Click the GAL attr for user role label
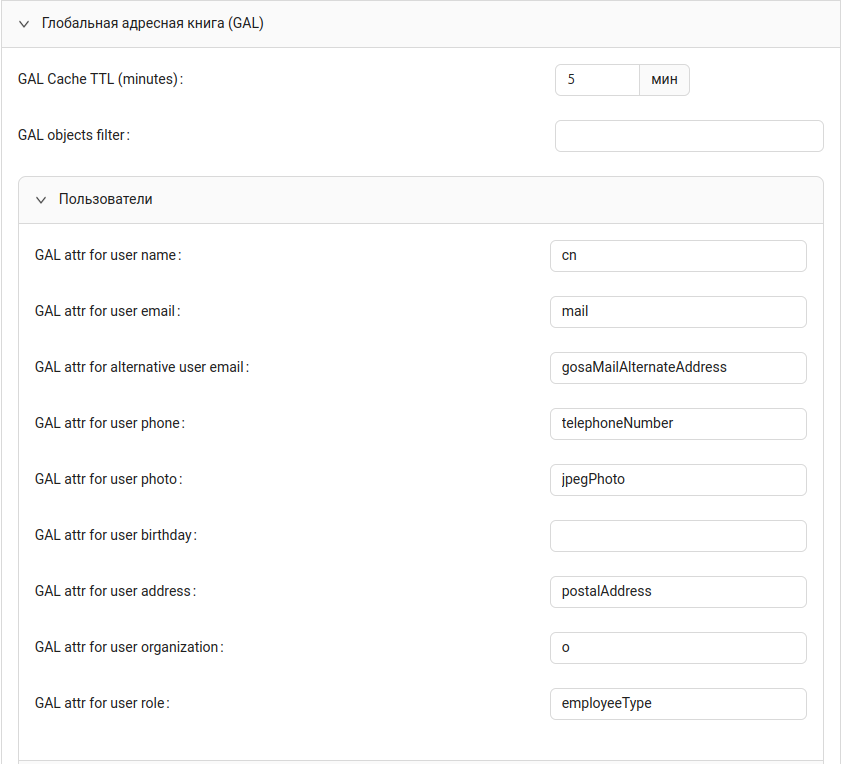The height and width of the screenshot is (765, 843). (x=101, y=703)
